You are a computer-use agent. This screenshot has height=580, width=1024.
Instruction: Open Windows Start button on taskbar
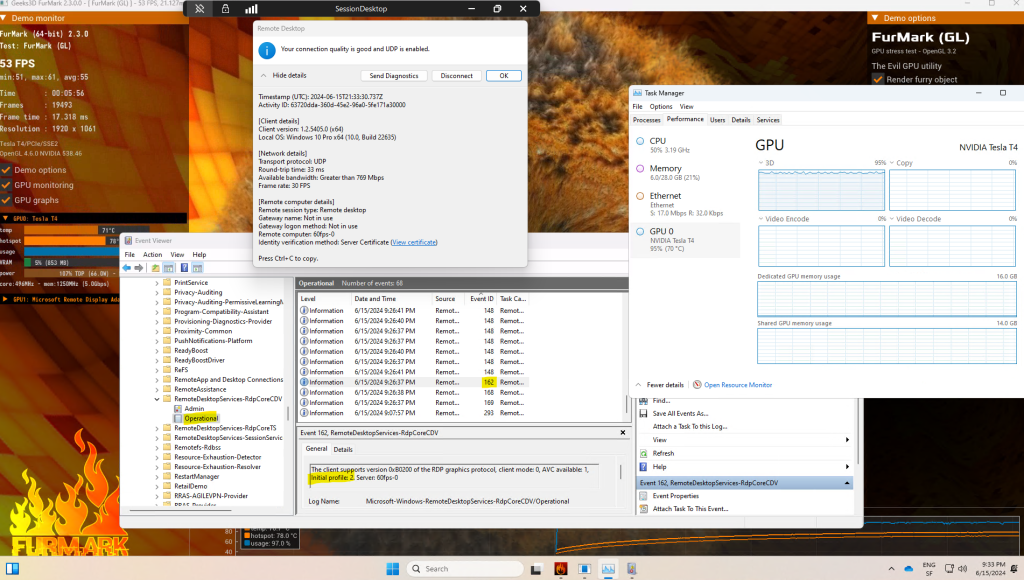tap(392, 568)
